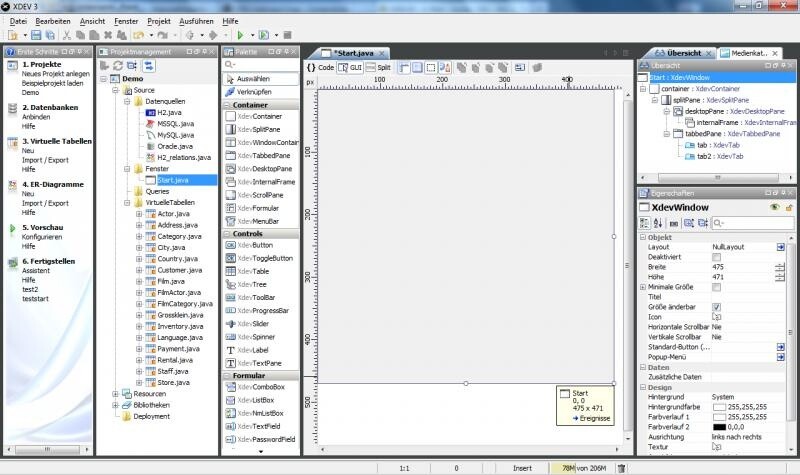
Task: Click the trash icon in status bar
Action: coord(621,467)
